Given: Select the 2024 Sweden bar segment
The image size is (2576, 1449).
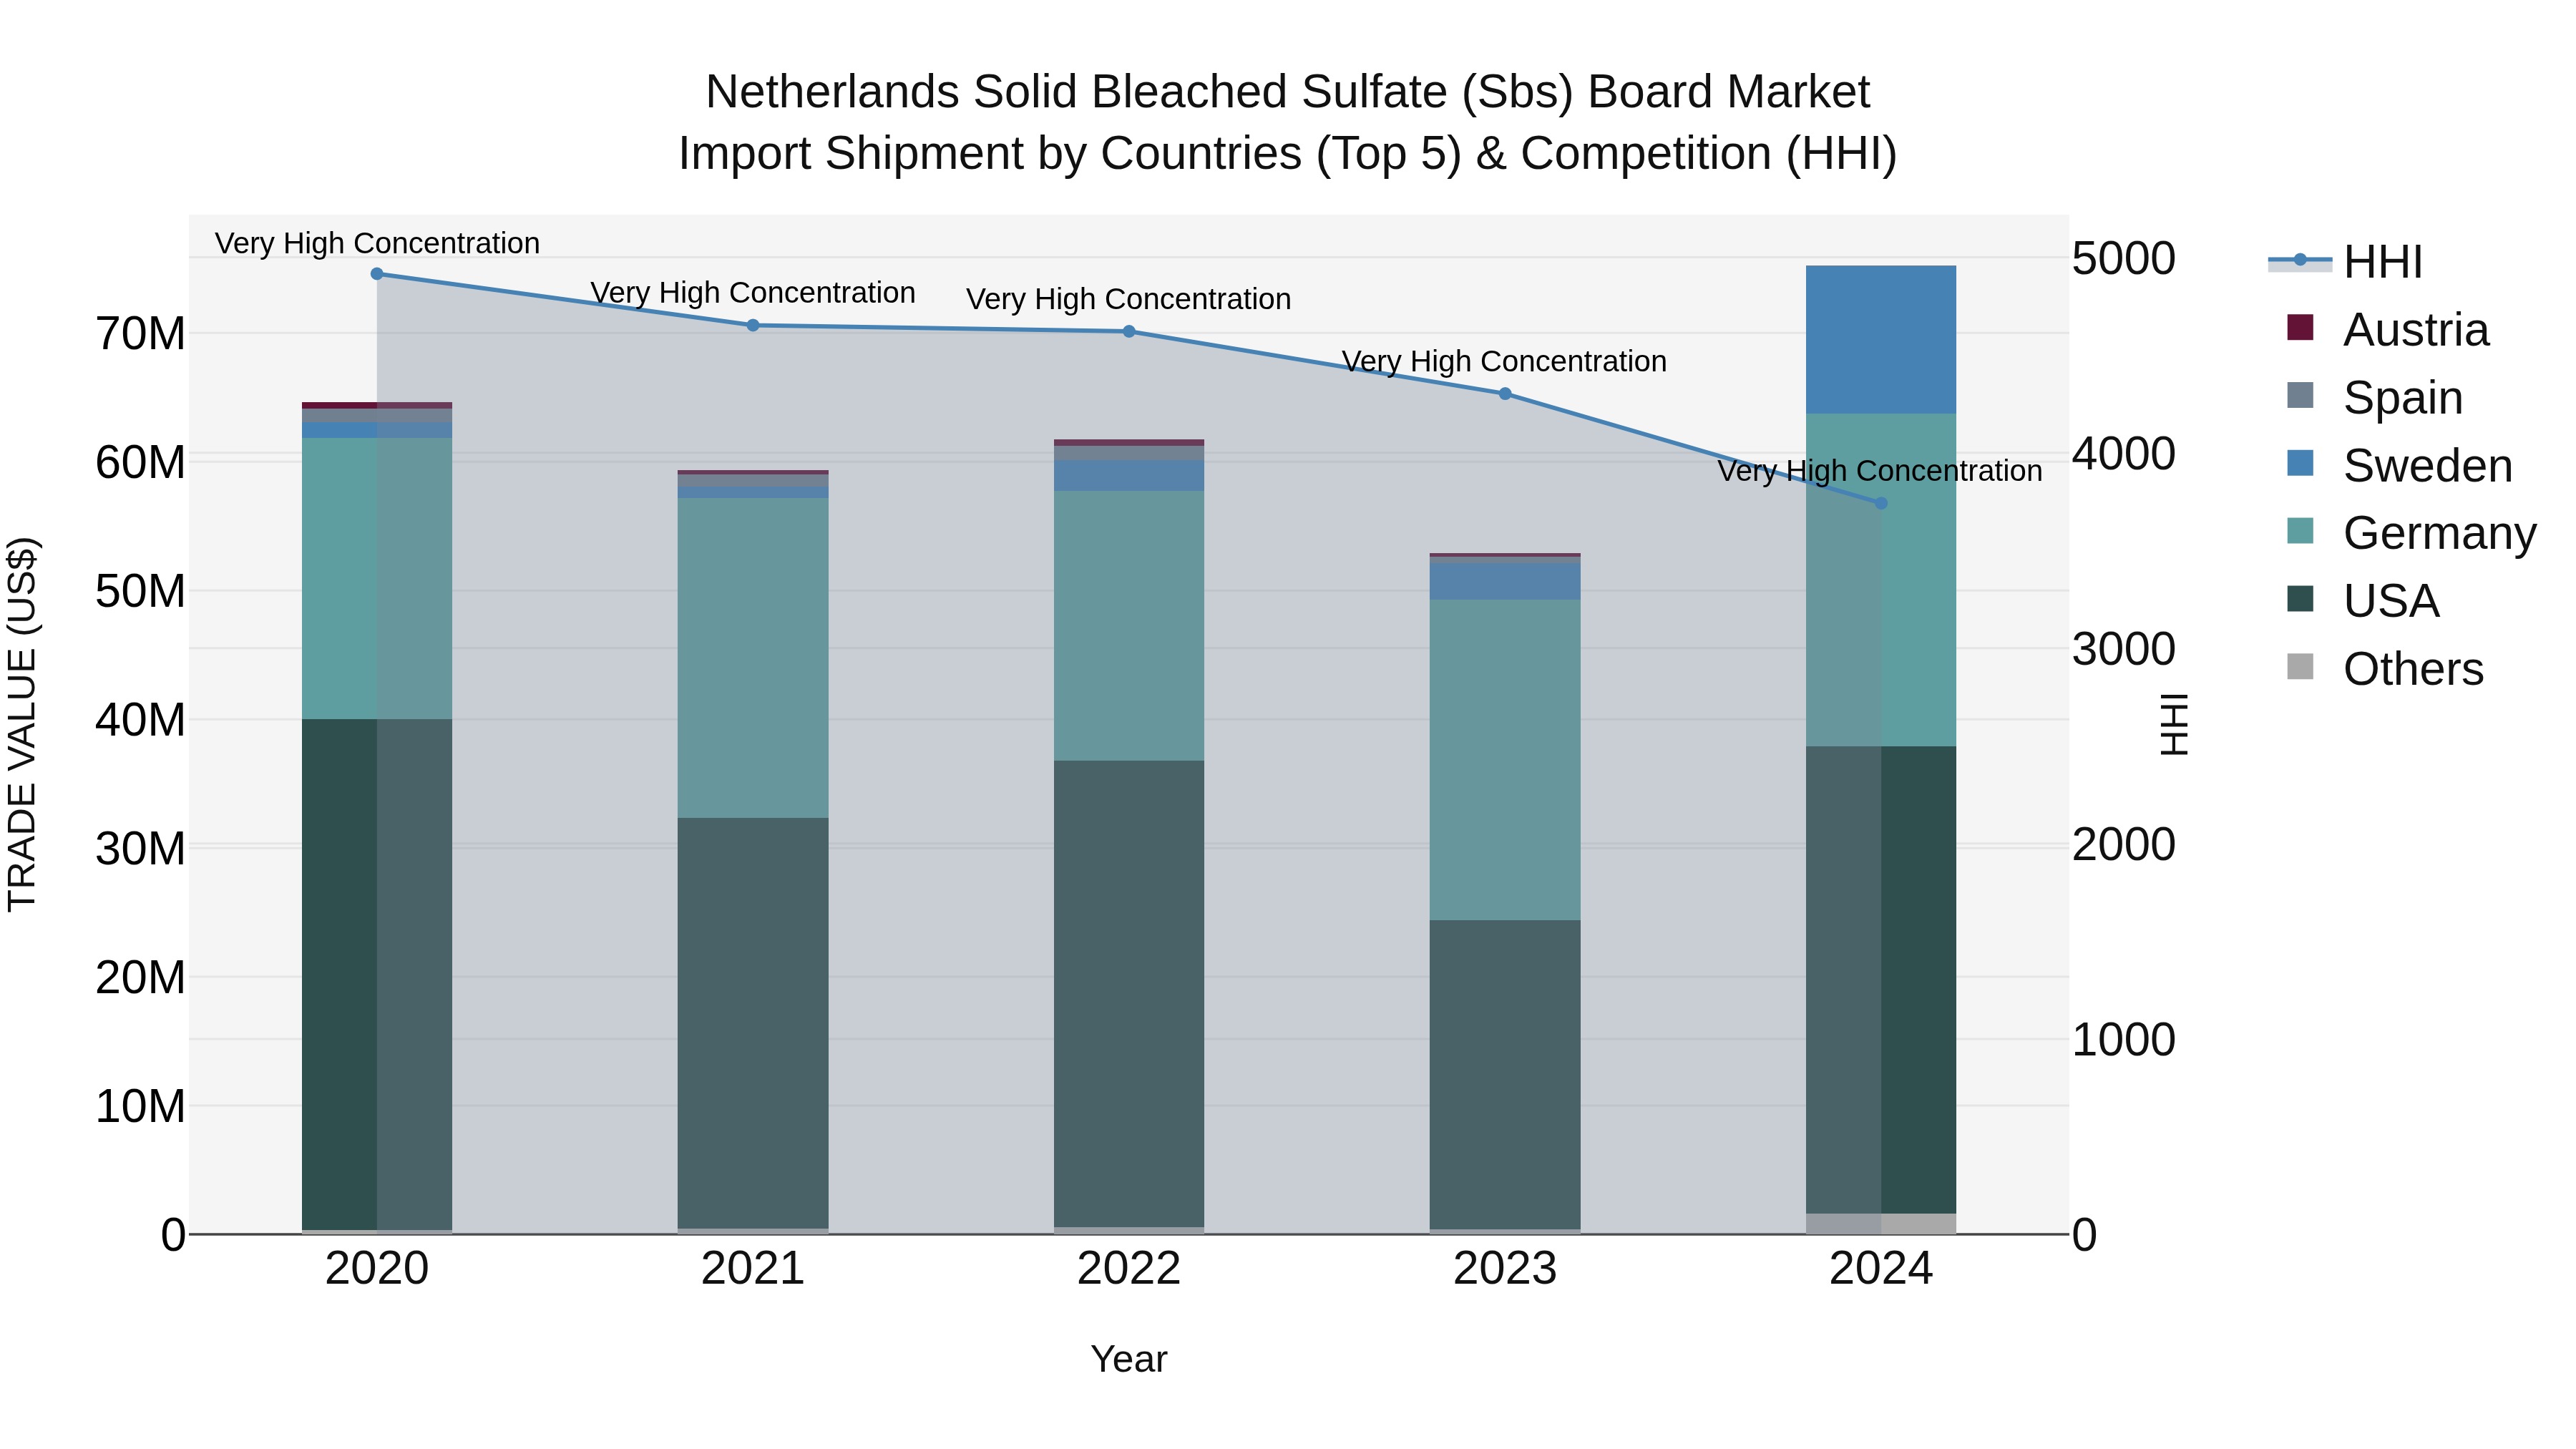Looking at the screenshot, I should click(x=1881, y=339).
